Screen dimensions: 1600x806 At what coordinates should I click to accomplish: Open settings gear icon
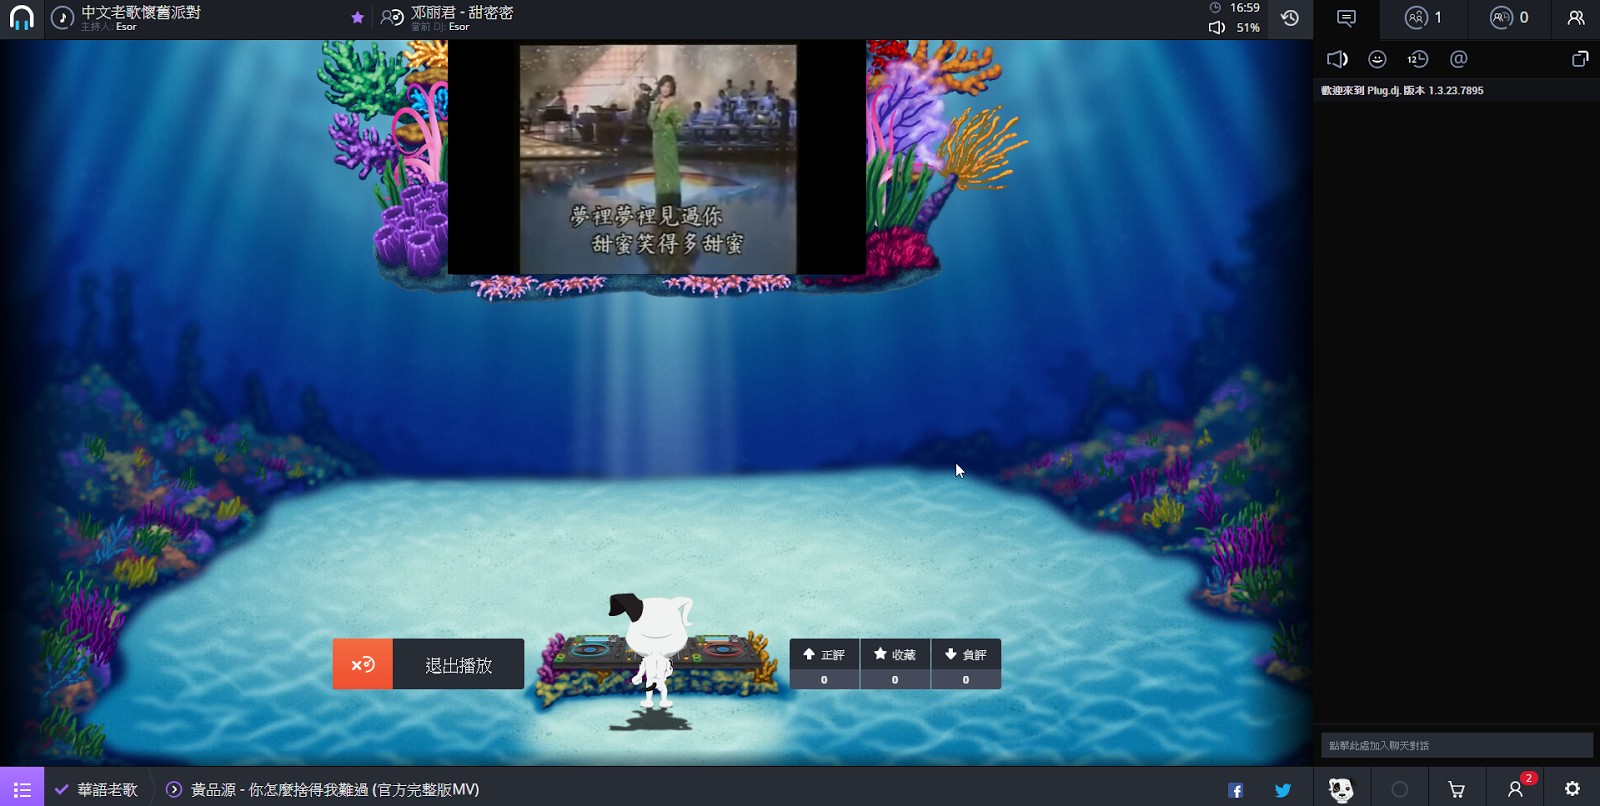1572,789
